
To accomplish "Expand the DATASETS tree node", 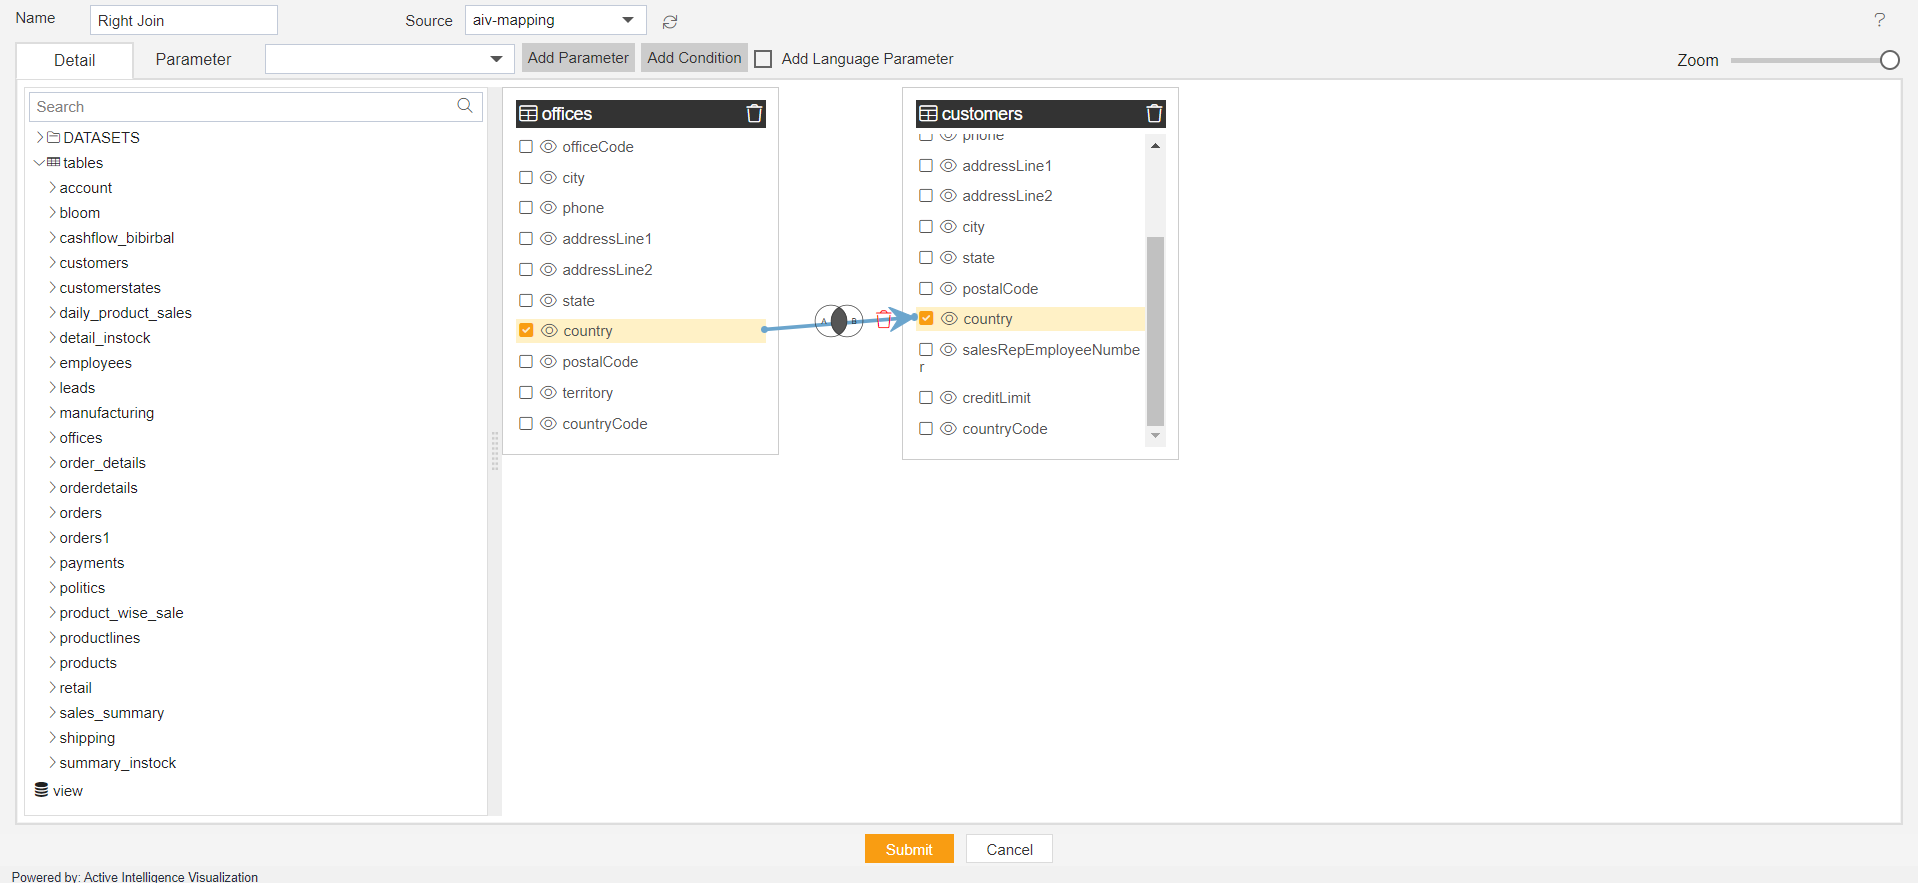I will coord(40,137).
